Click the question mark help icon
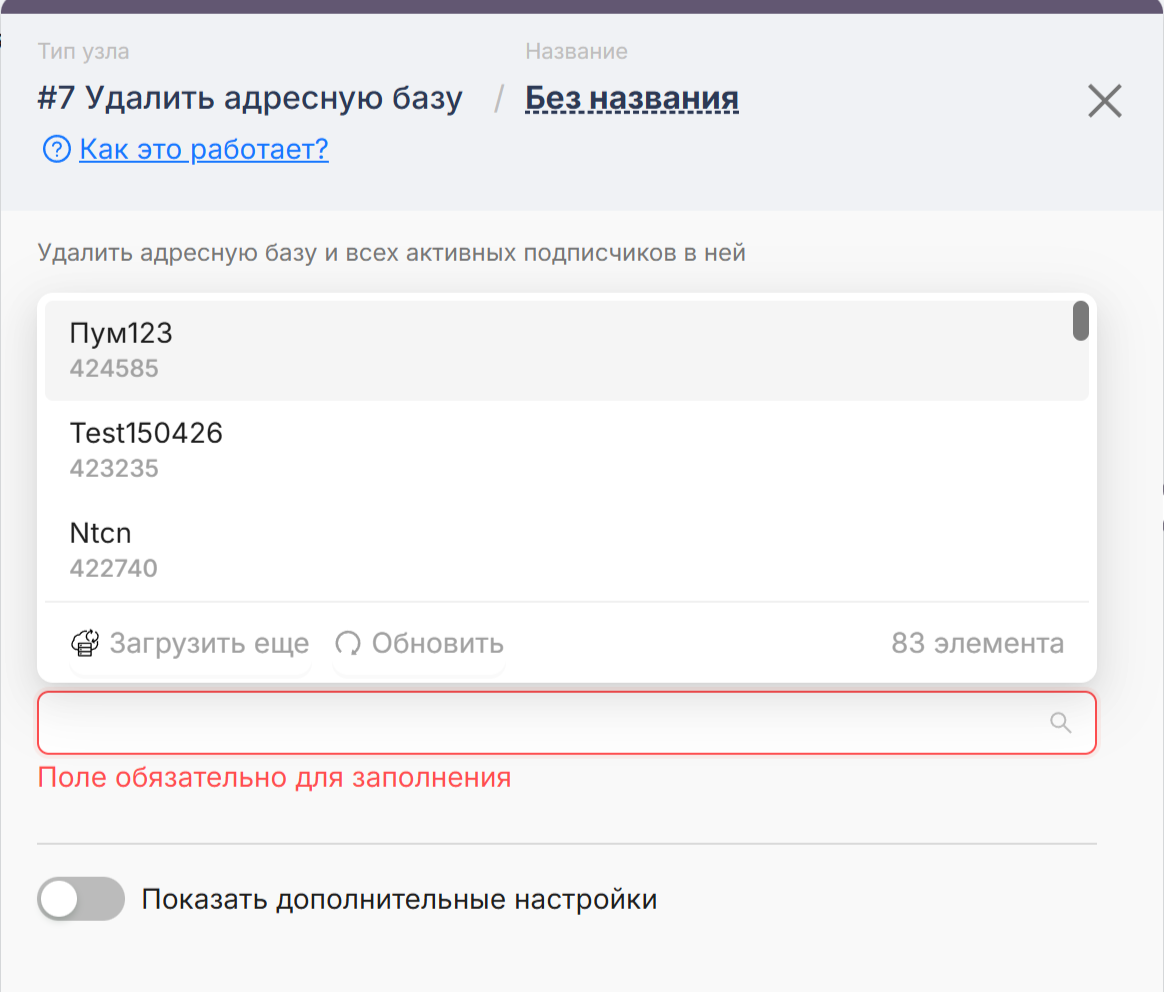Image resolution: width=1164 pixels, height=992 pixels. click(x=55, y=150)
